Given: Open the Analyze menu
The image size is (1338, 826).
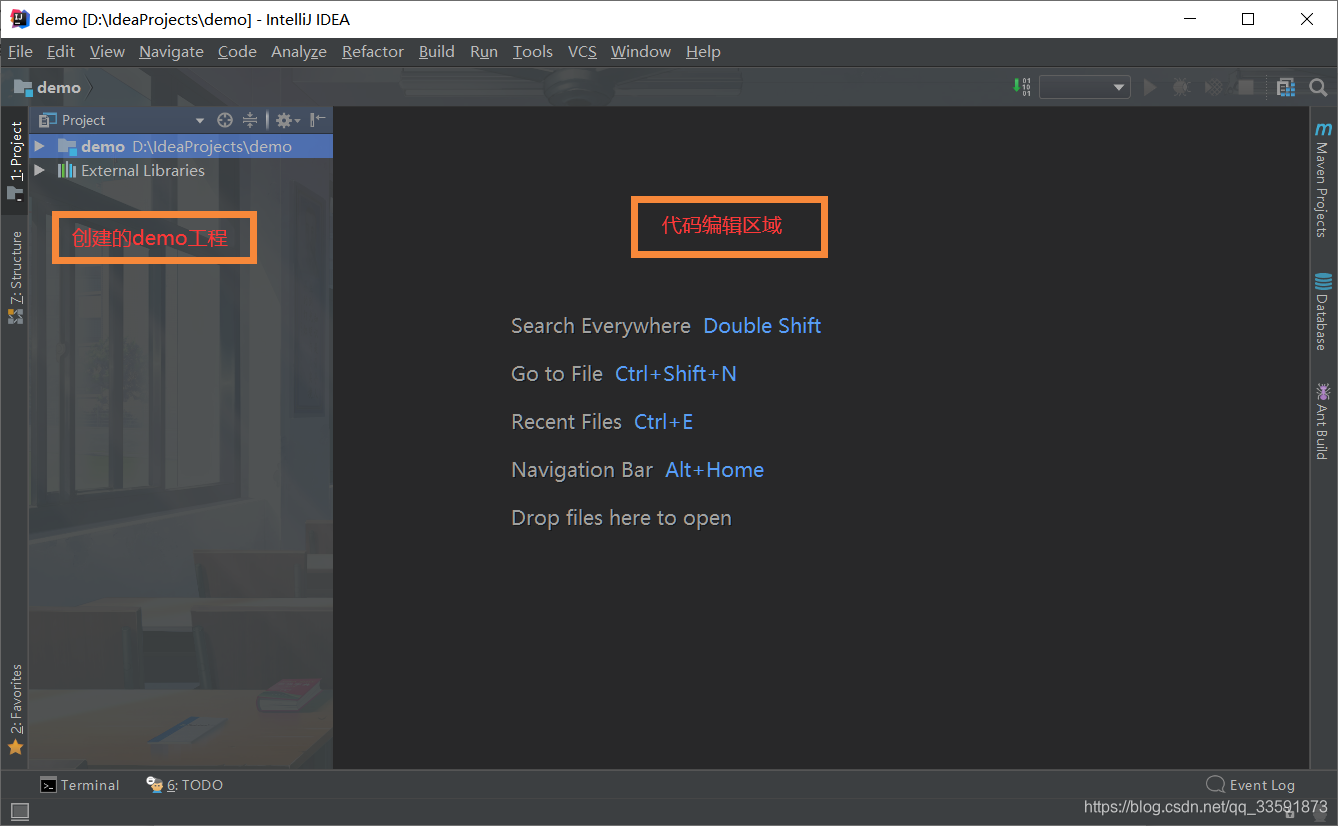Looking at the screenshot, I should (299, 52).
